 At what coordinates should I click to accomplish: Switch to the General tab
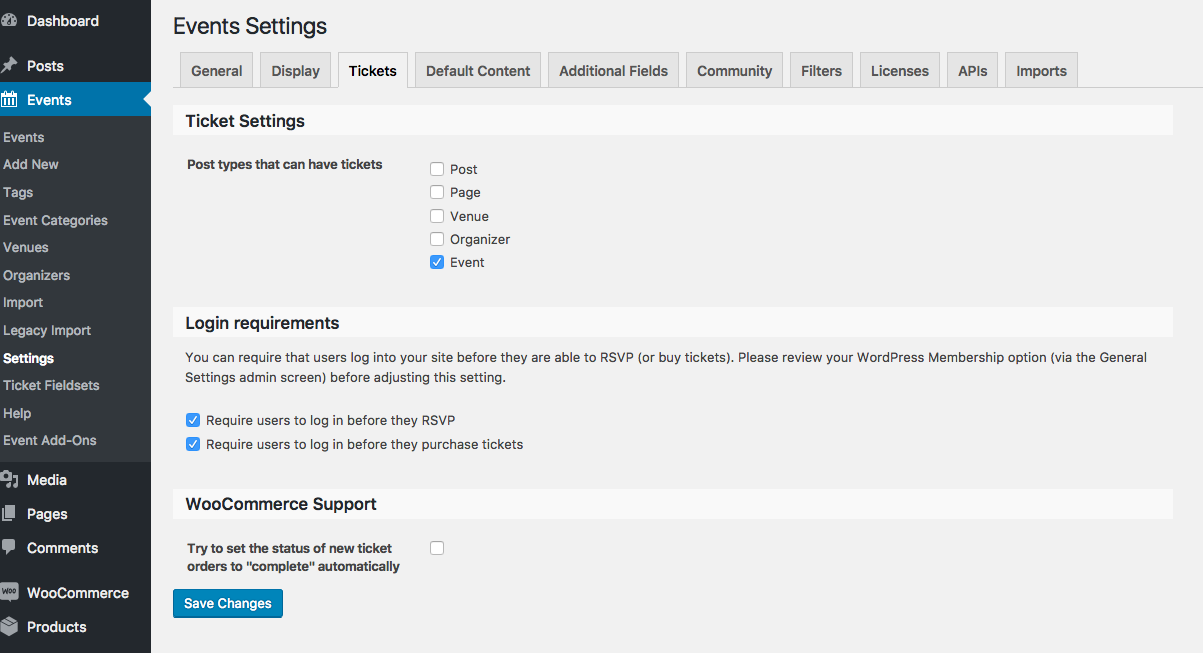click(217, 71)
